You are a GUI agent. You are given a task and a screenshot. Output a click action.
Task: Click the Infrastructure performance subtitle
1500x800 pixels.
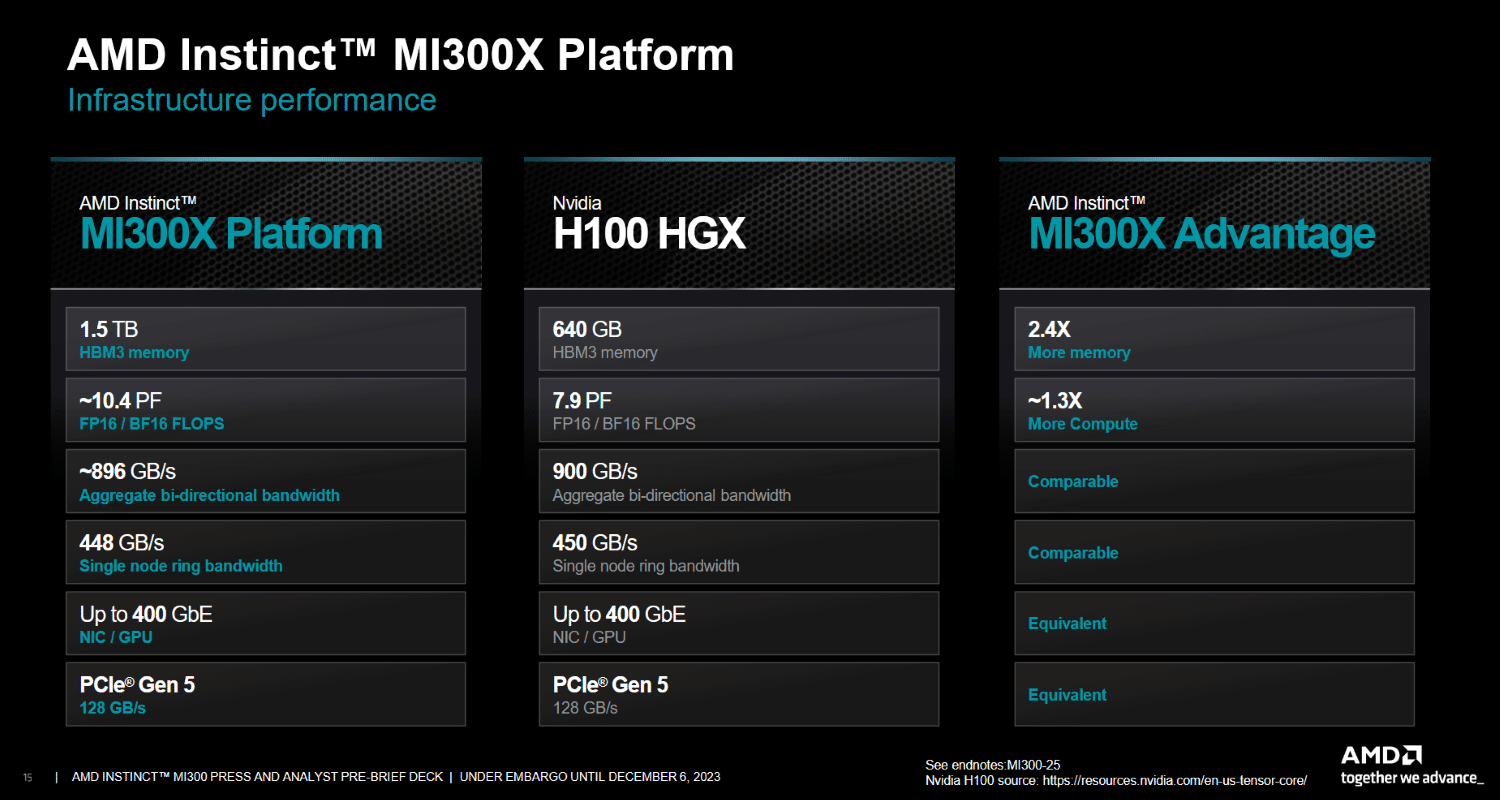(x=251, y=100)
